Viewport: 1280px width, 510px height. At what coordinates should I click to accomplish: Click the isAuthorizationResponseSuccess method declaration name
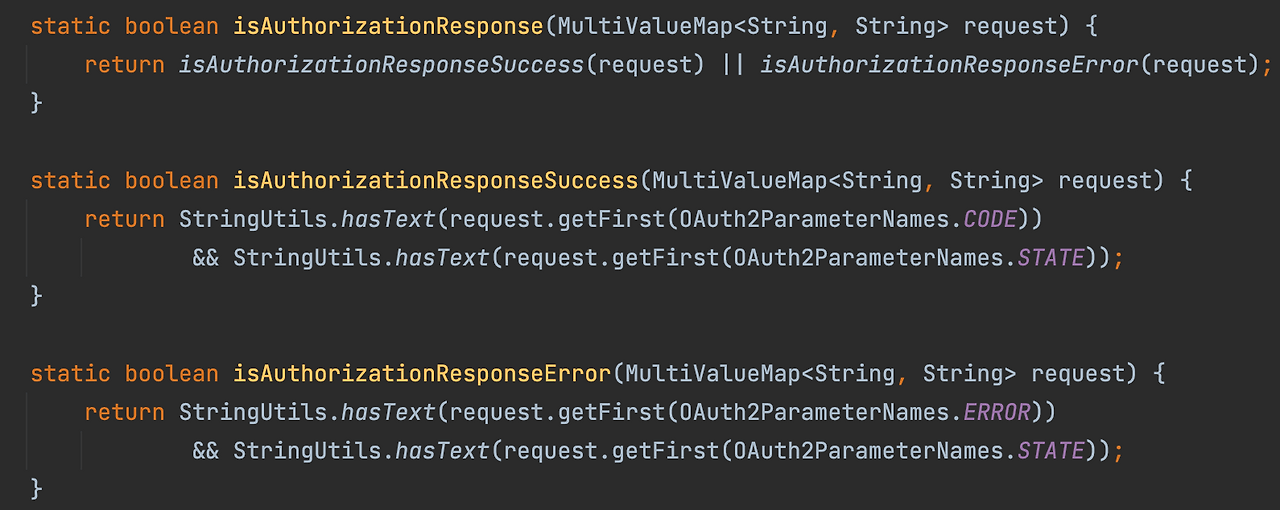436,181
